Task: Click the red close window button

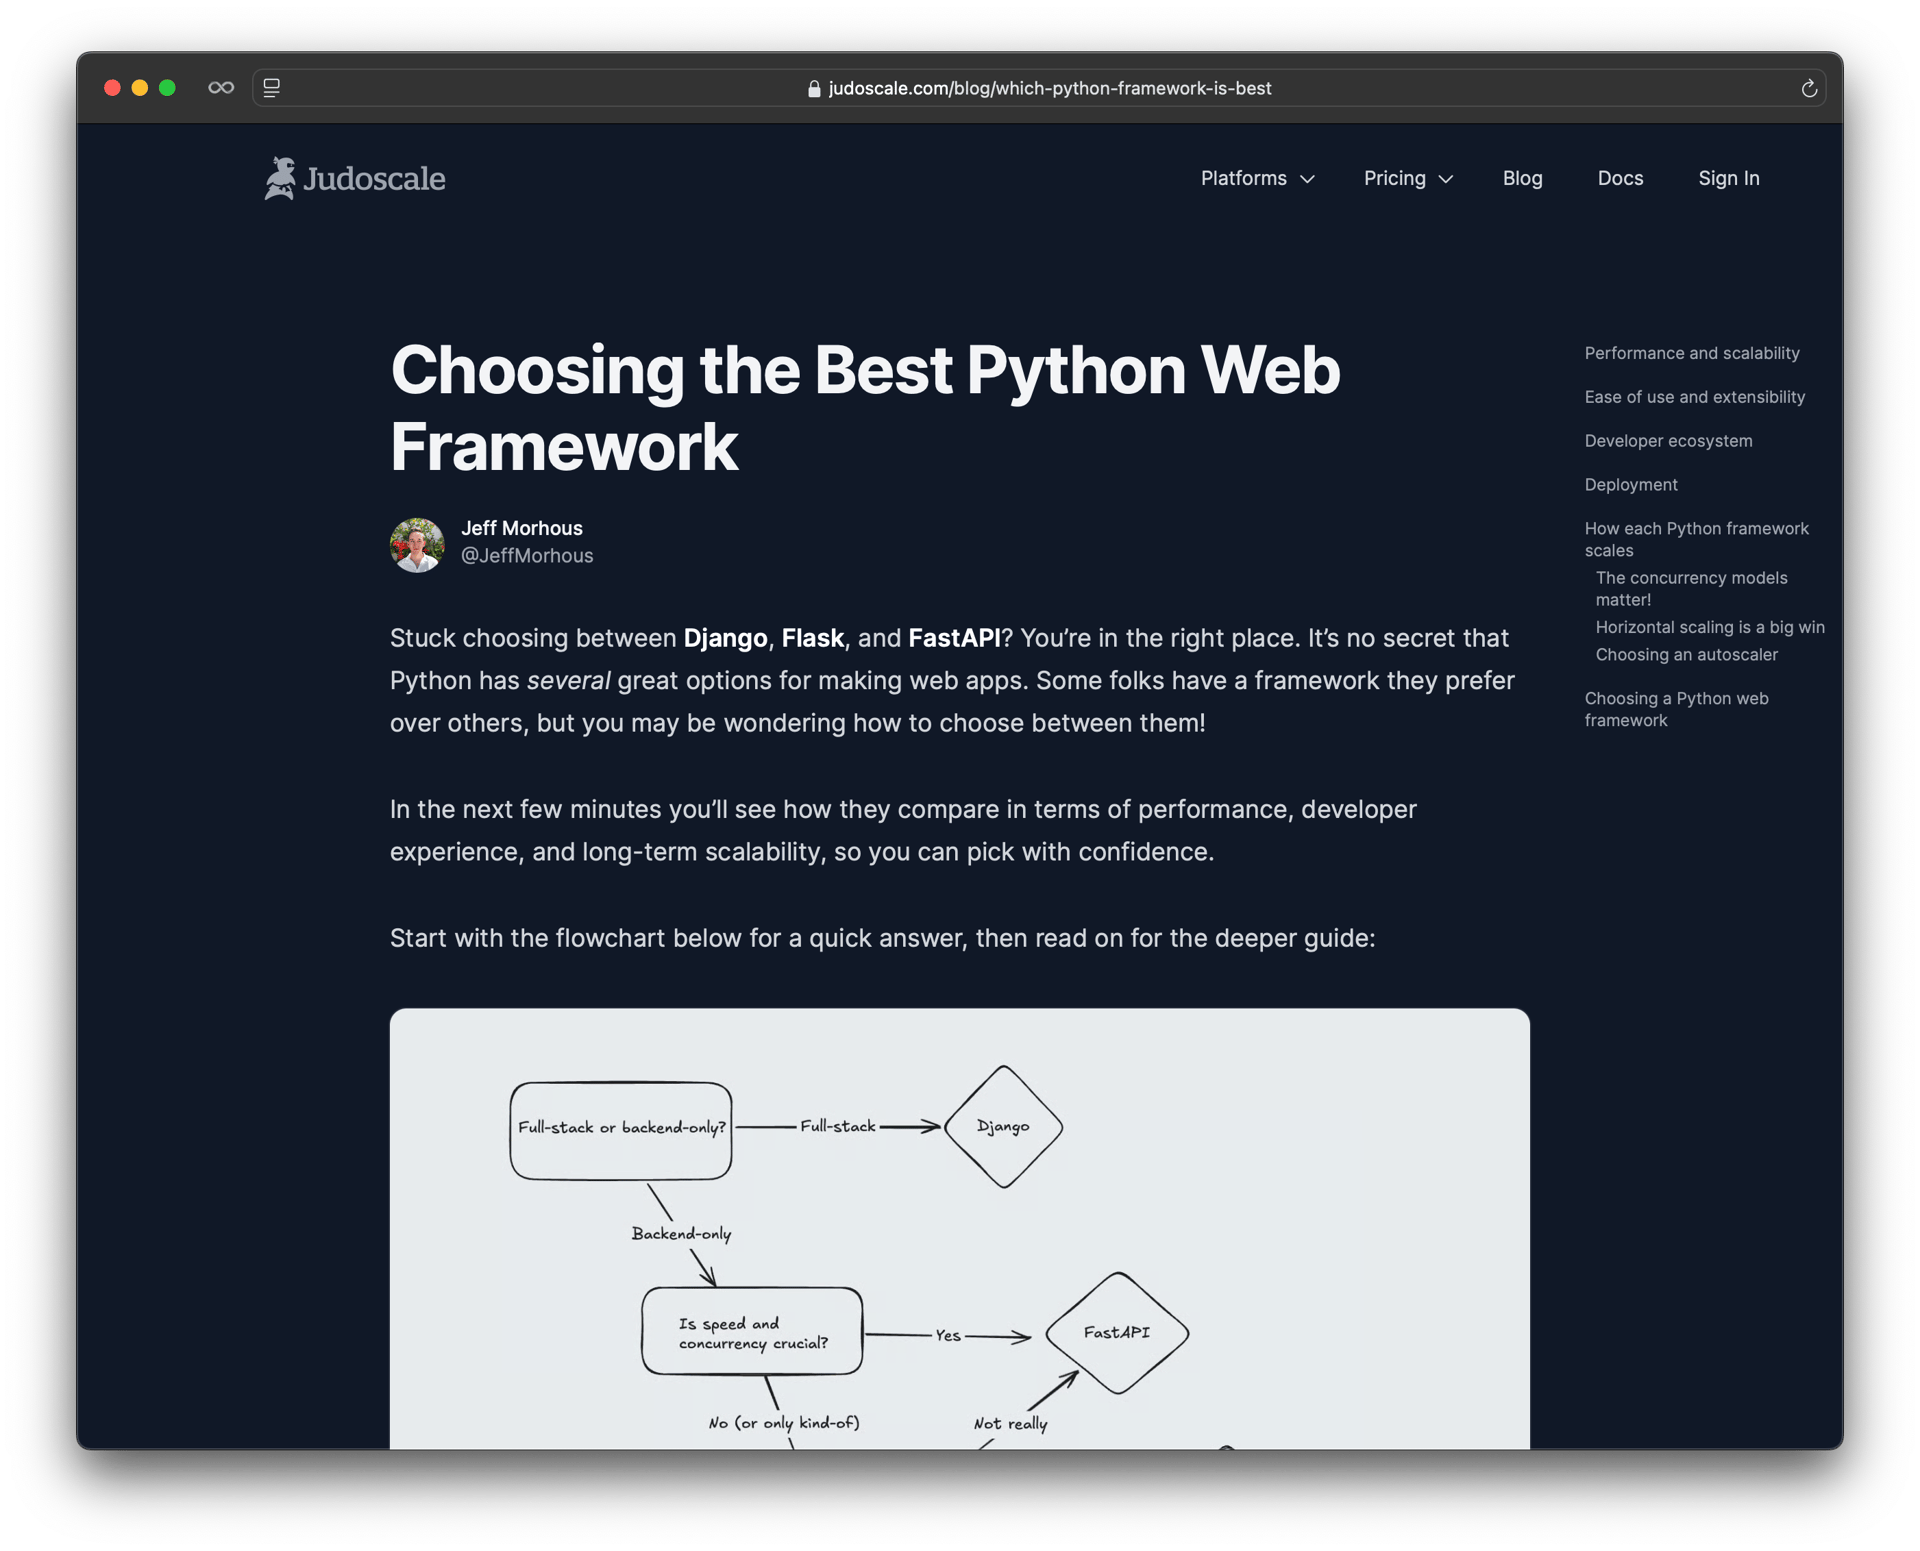Action: [x=112, y=88]
